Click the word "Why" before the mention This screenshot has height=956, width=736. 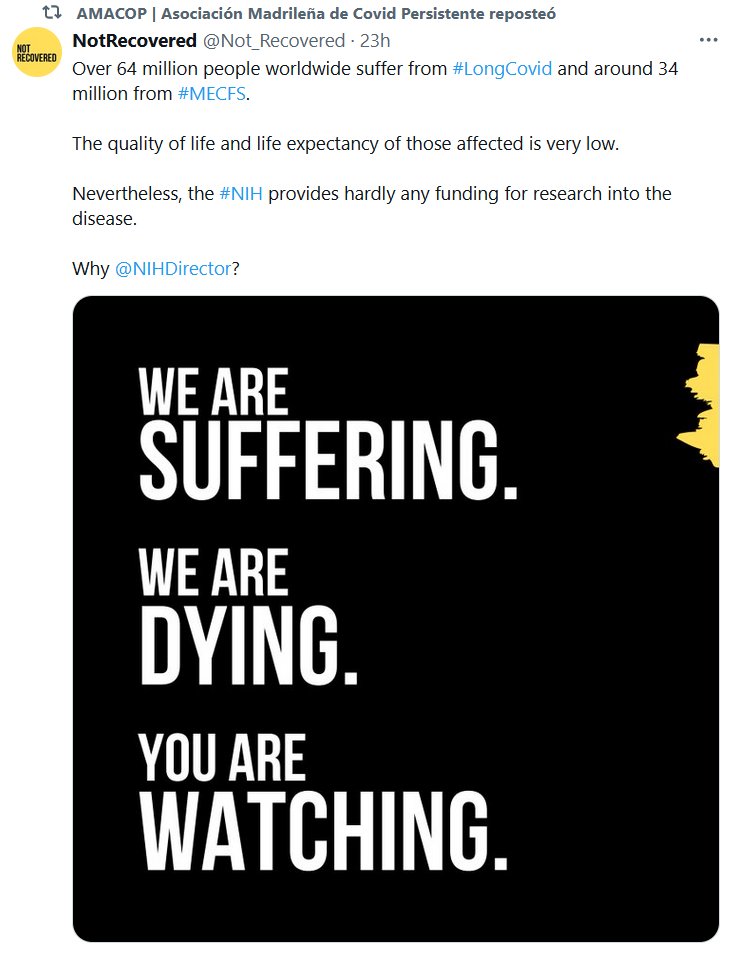coord(91,268)
